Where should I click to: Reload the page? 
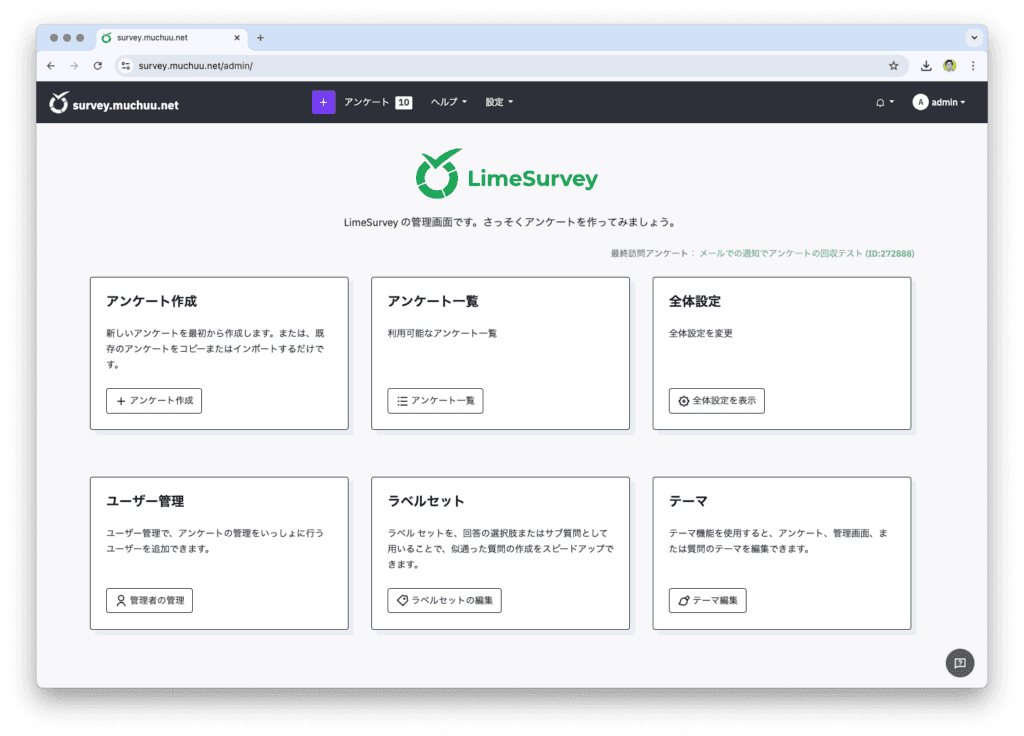click(x=97, y=66)
